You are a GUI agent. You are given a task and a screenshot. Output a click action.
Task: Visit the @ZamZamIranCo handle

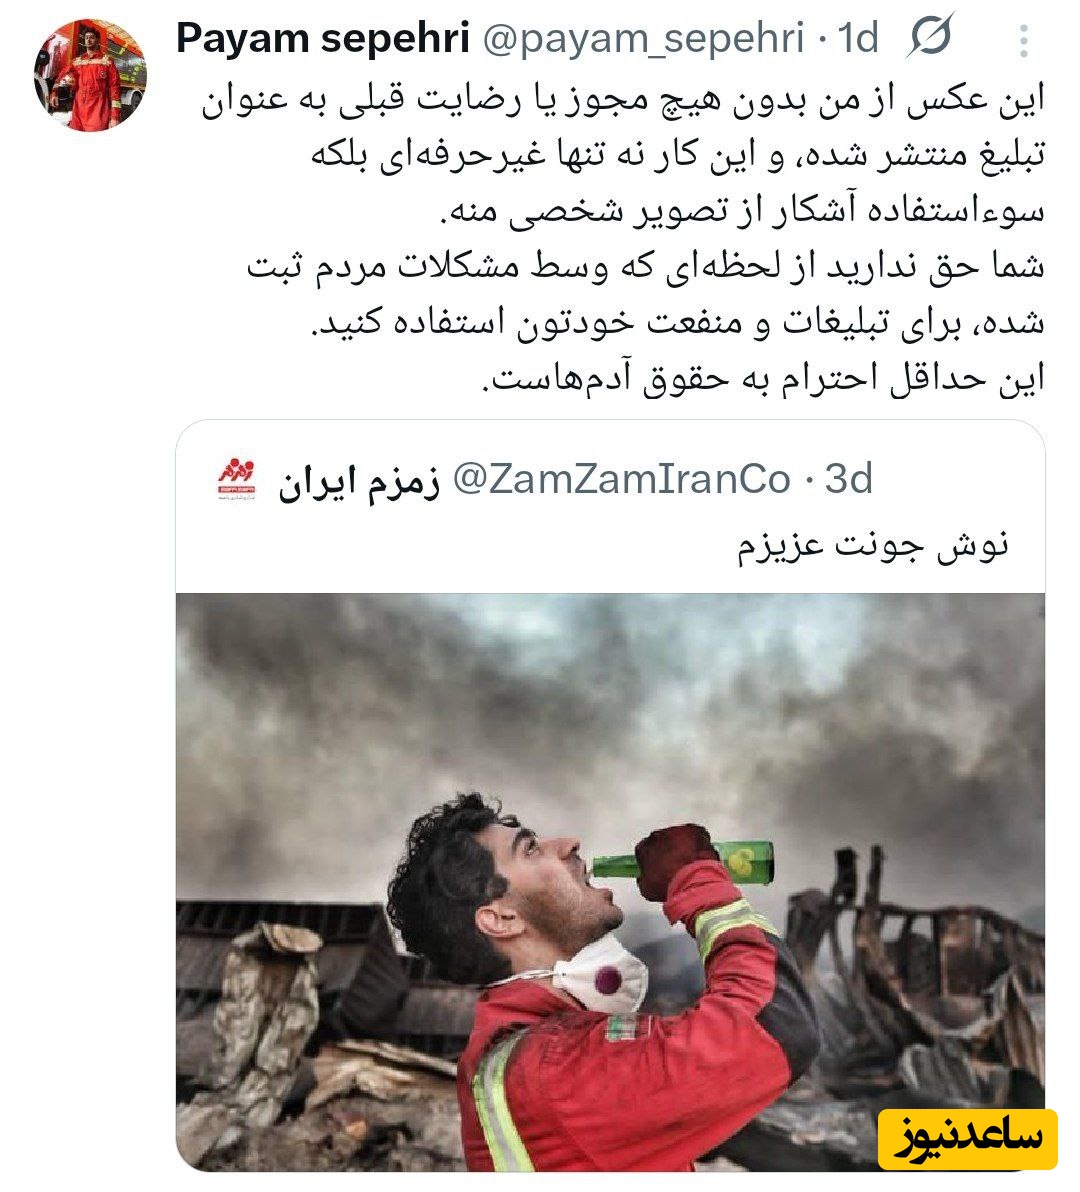coord(622,480)
